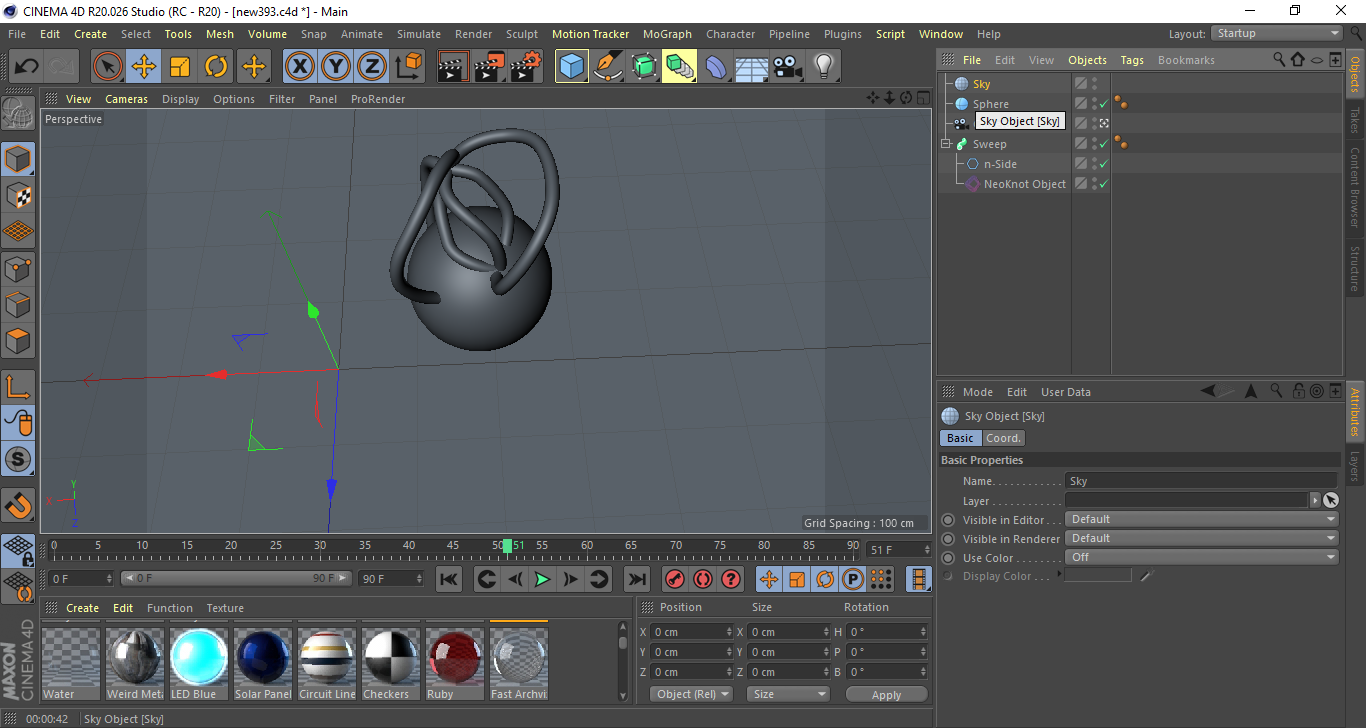Play the animation forwards
Viewport: 1366px width, 728px height.
coord(542,579)
